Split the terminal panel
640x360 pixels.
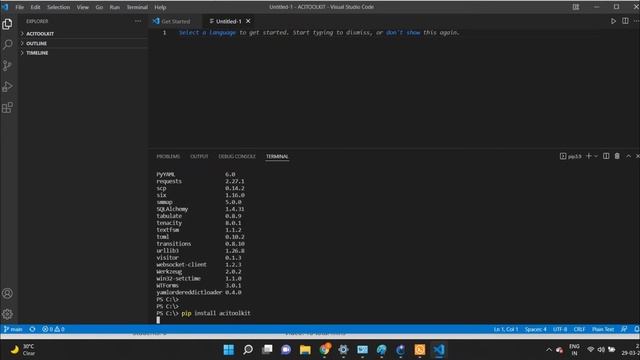coord(606,156)
